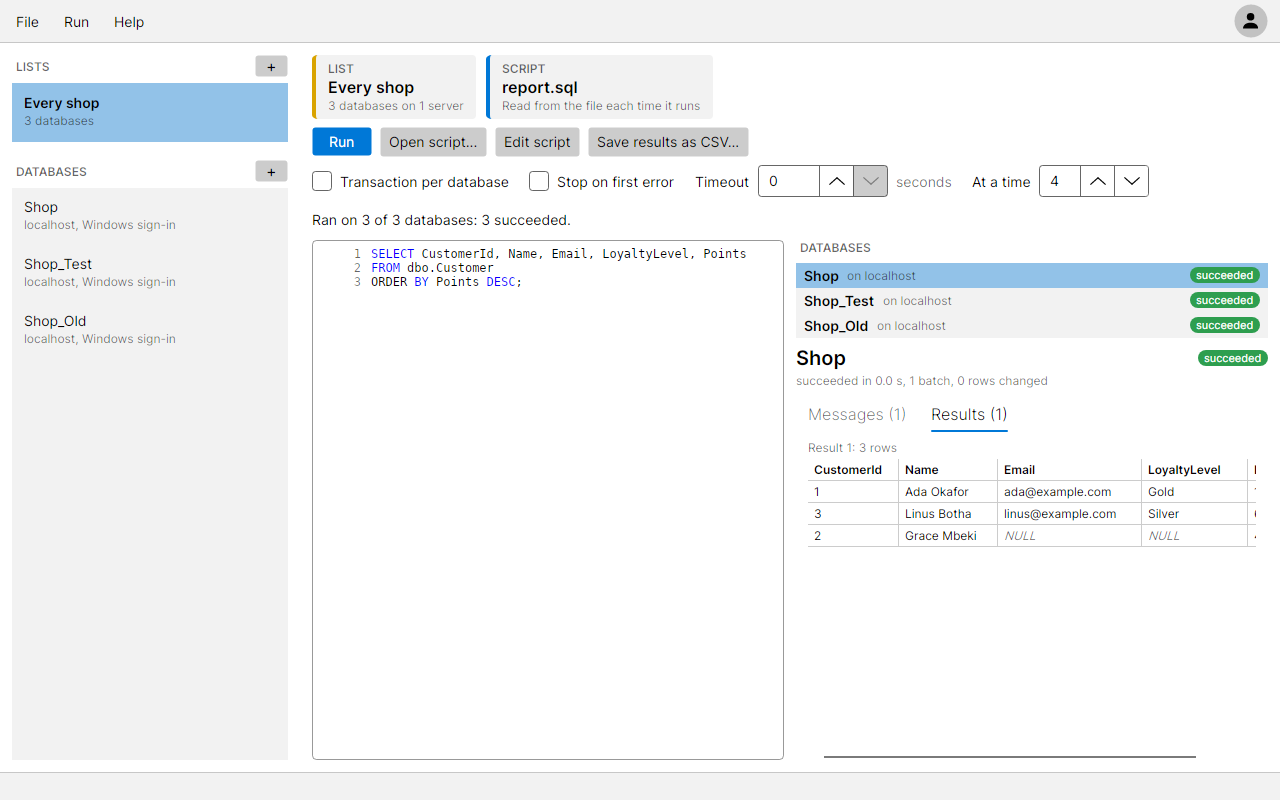Image resolution: width=1280 pixels, height=800 pixels.
Task: Click Save results as CSV... button
Action: (668, 142)
